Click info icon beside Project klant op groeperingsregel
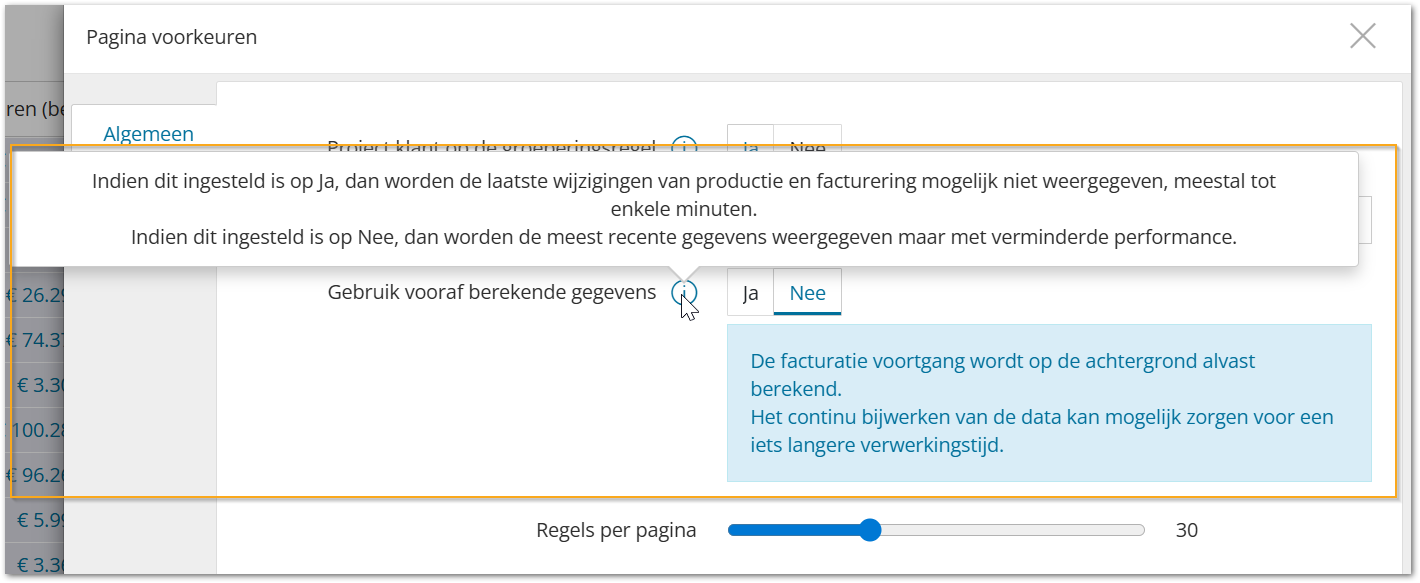The width and height of the screenshot is (1420, 583). [684, 146]
